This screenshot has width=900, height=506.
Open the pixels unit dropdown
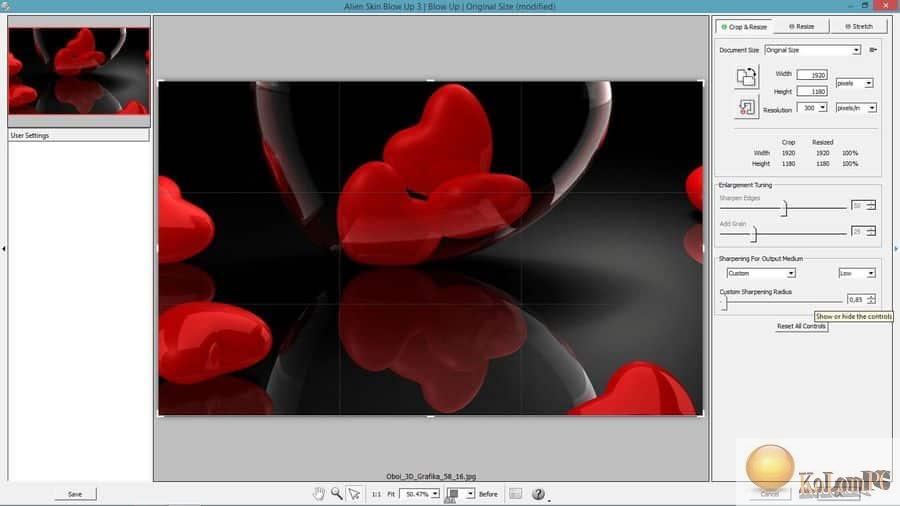854,83
